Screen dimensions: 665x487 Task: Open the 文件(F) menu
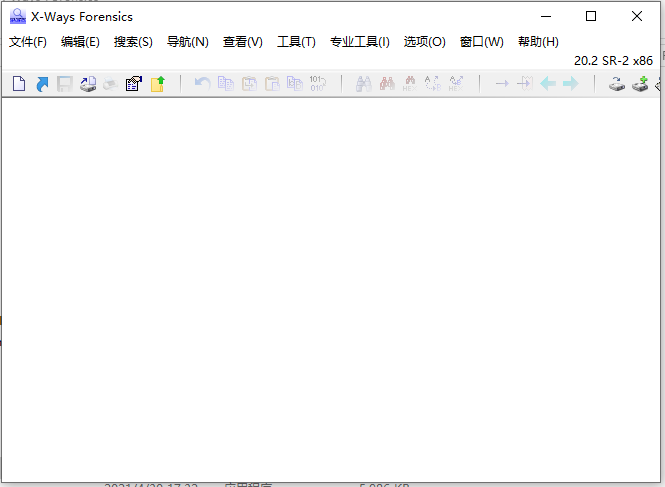point(28,42)
